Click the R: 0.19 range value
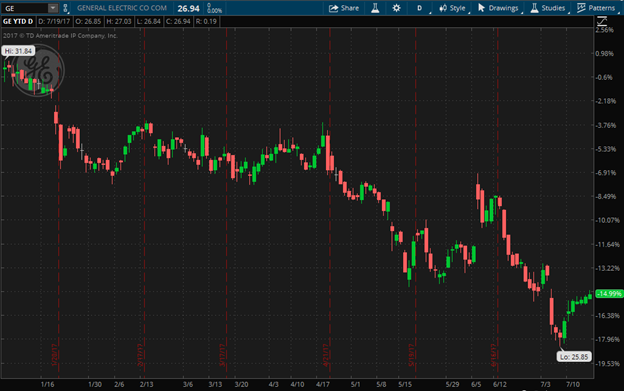Screen dimensions: 624x391 click(206, 21)
